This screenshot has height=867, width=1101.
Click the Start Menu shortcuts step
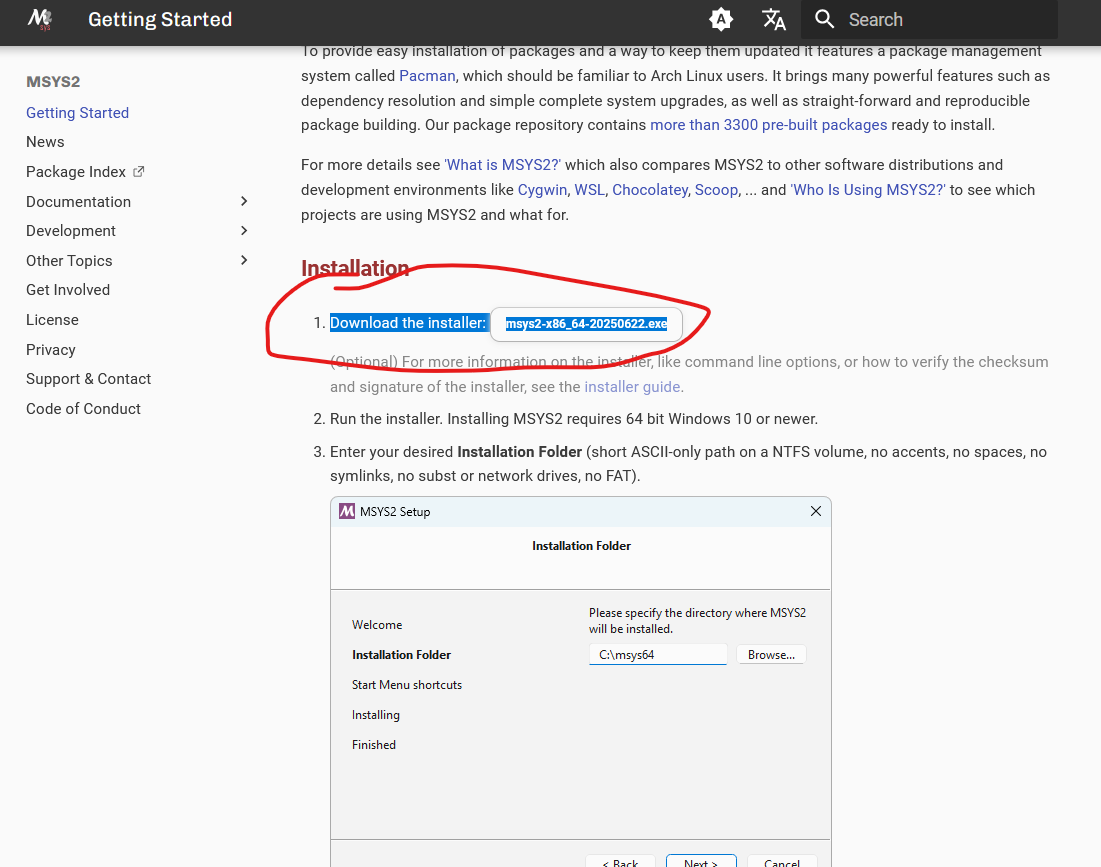pos(407,684)
